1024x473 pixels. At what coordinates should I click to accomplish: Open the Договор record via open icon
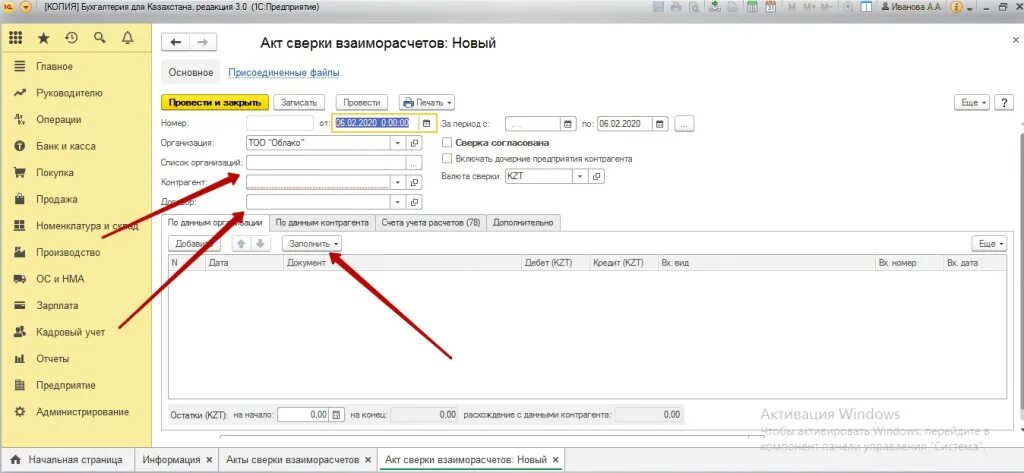pyautogui.click(x=415, y=202)
